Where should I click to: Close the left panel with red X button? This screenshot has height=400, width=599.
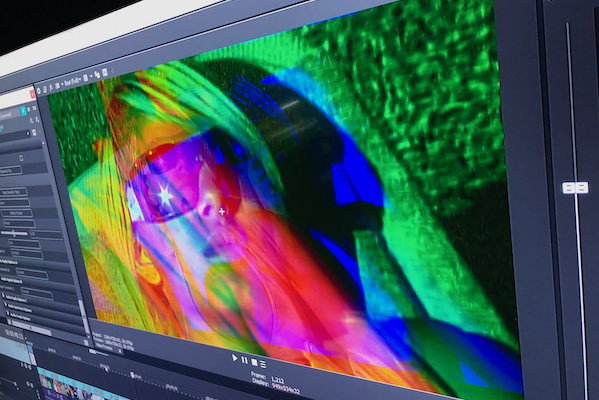(x=32, y=94)
